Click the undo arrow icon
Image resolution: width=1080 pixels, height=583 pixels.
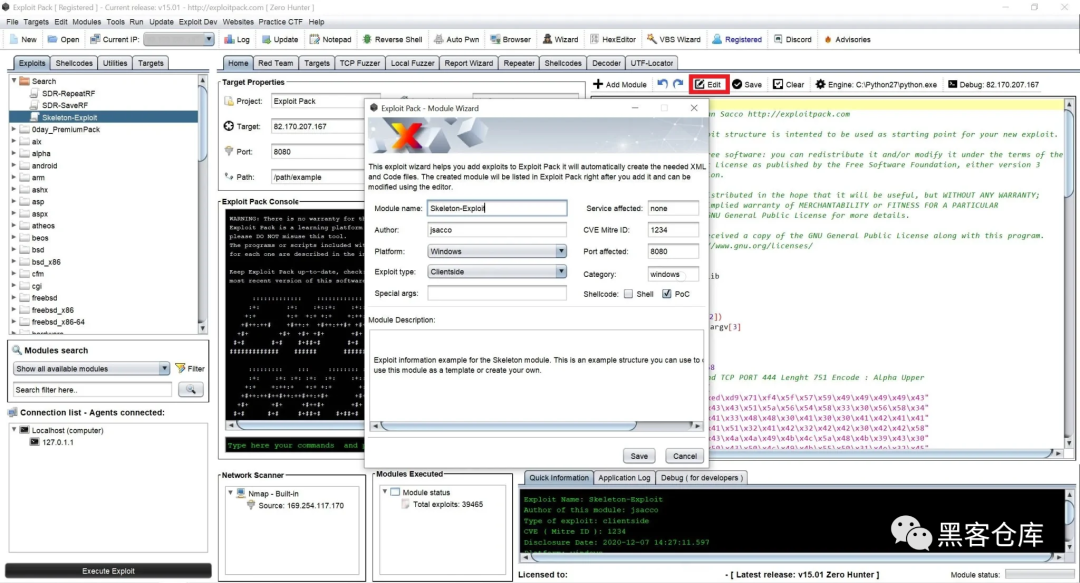662,84
